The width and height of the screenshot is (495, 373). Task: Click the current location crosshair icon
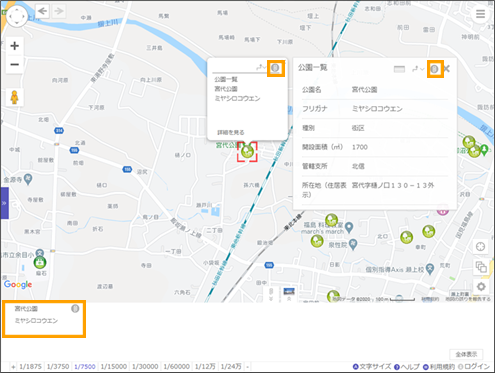pyautogui.click(x=480, y=247)
